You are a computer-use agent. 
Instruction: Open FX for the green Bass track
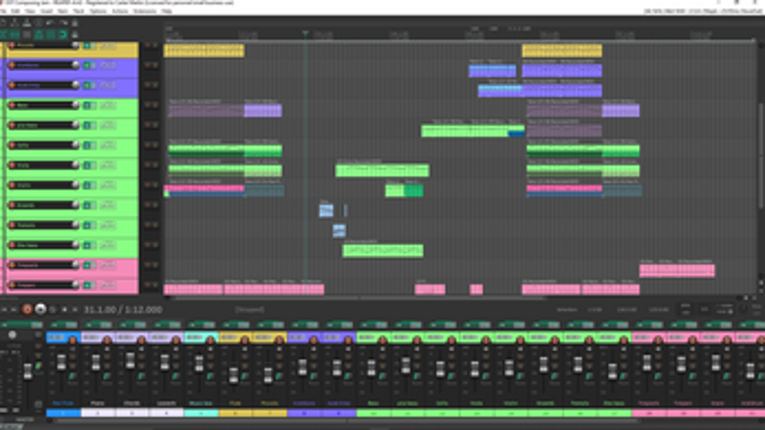[87, 105]
